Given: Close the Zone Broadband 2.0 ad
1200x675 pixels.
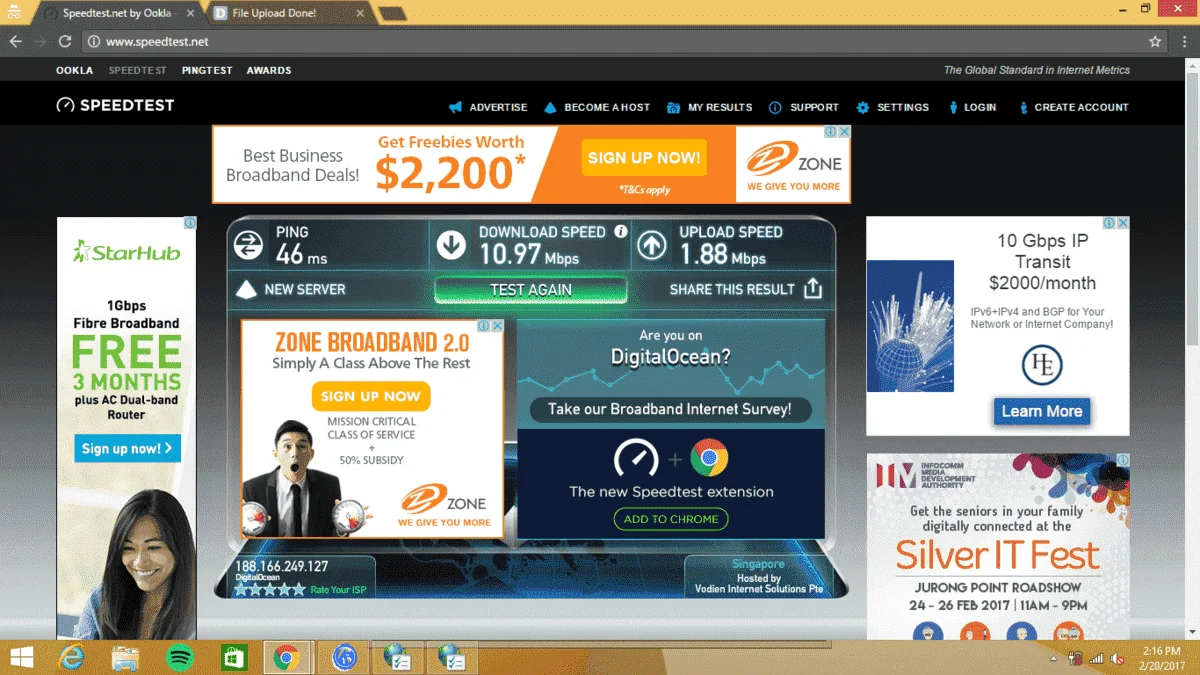Looking at the screenshot, I should coord(497,326).
